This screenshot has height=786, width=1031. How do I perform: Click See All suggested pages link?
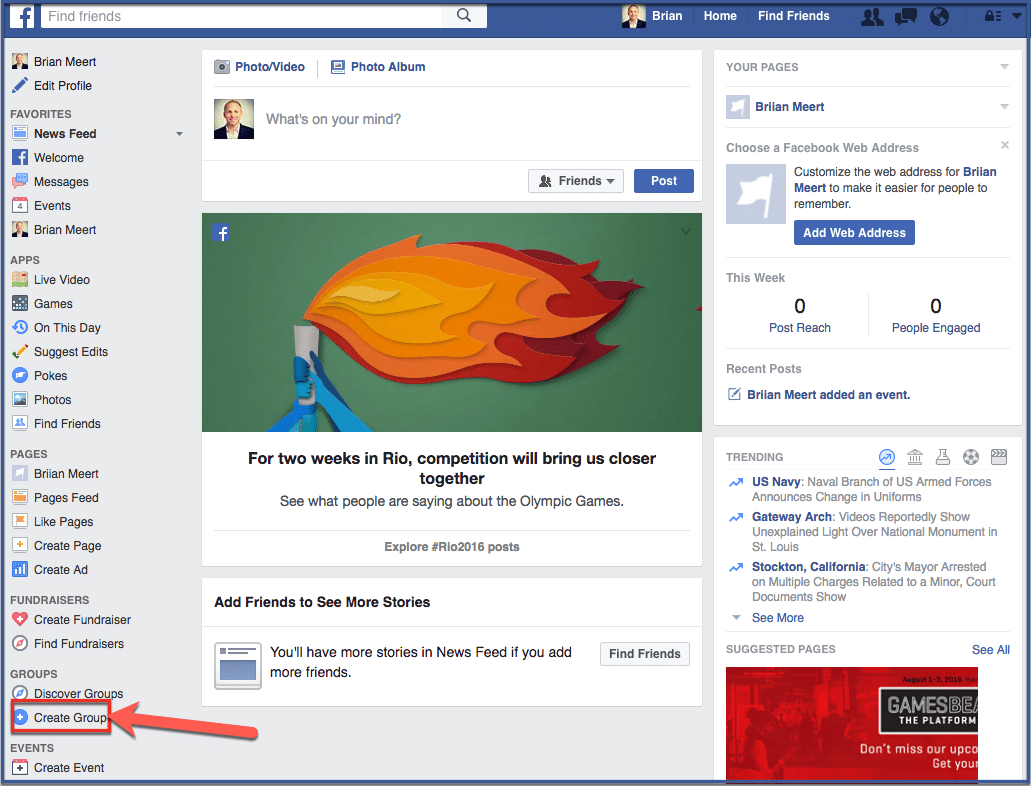click(990, 650)
